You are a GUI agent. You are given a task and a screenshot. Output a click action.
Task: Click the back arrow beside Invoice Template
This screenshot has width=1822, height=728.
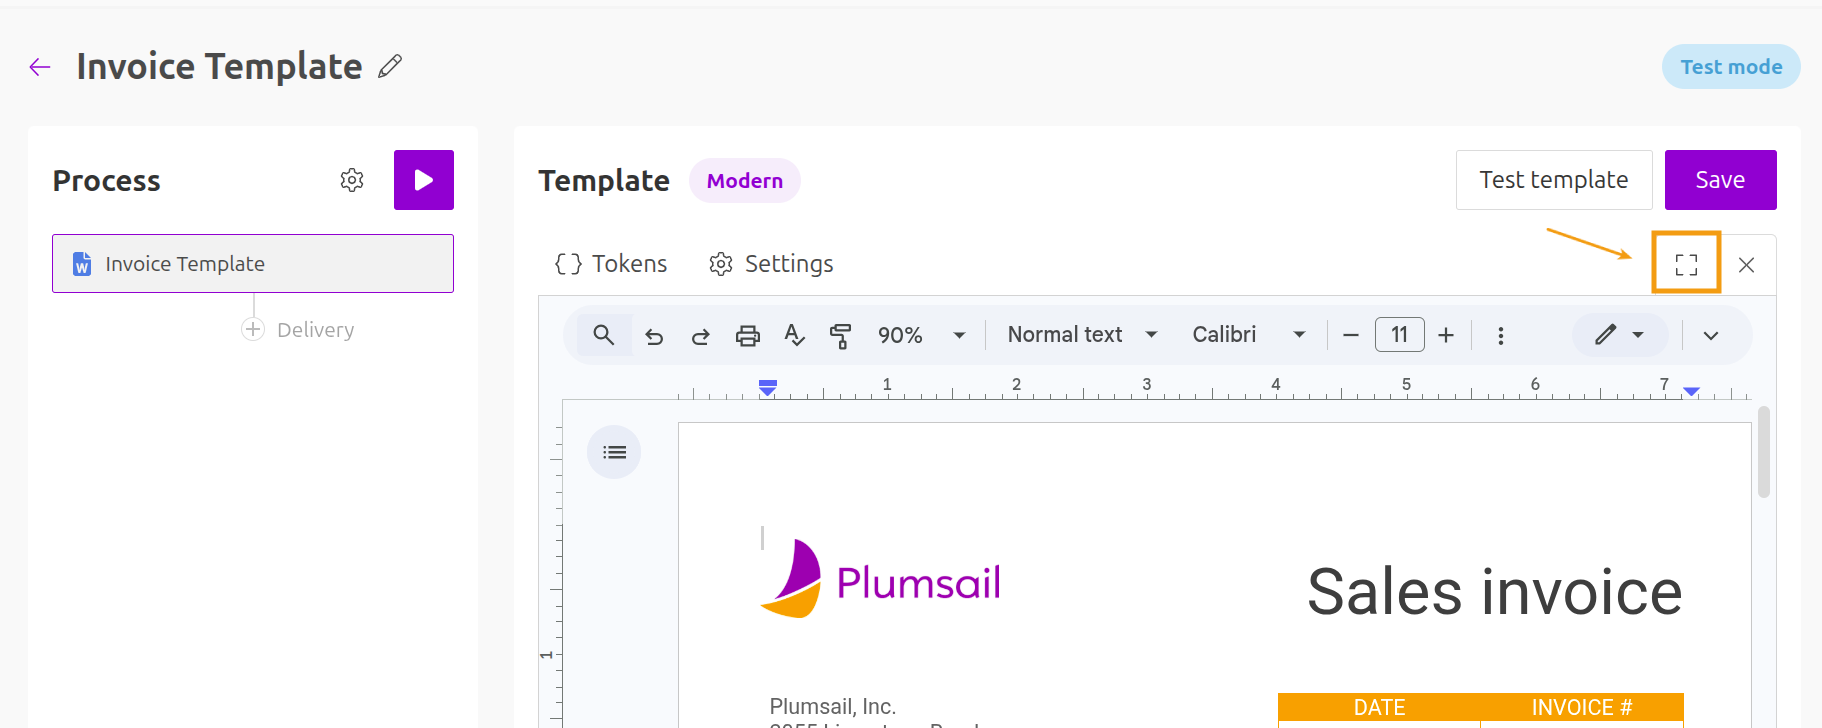coord(40,67)
